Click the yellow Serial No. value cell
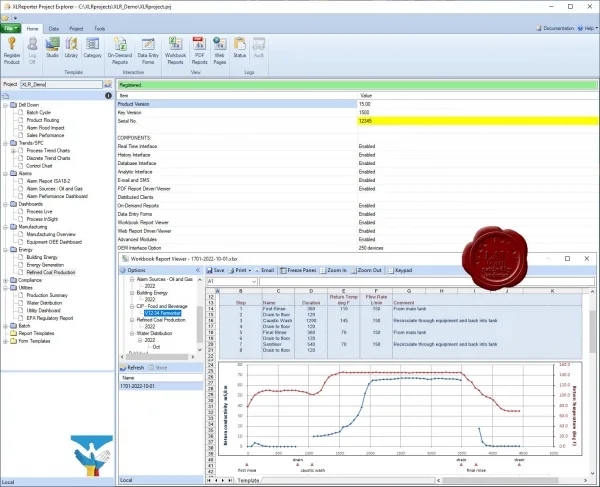Image resolution: width=600 pixels, height=487 pixels. pos(478,121)
